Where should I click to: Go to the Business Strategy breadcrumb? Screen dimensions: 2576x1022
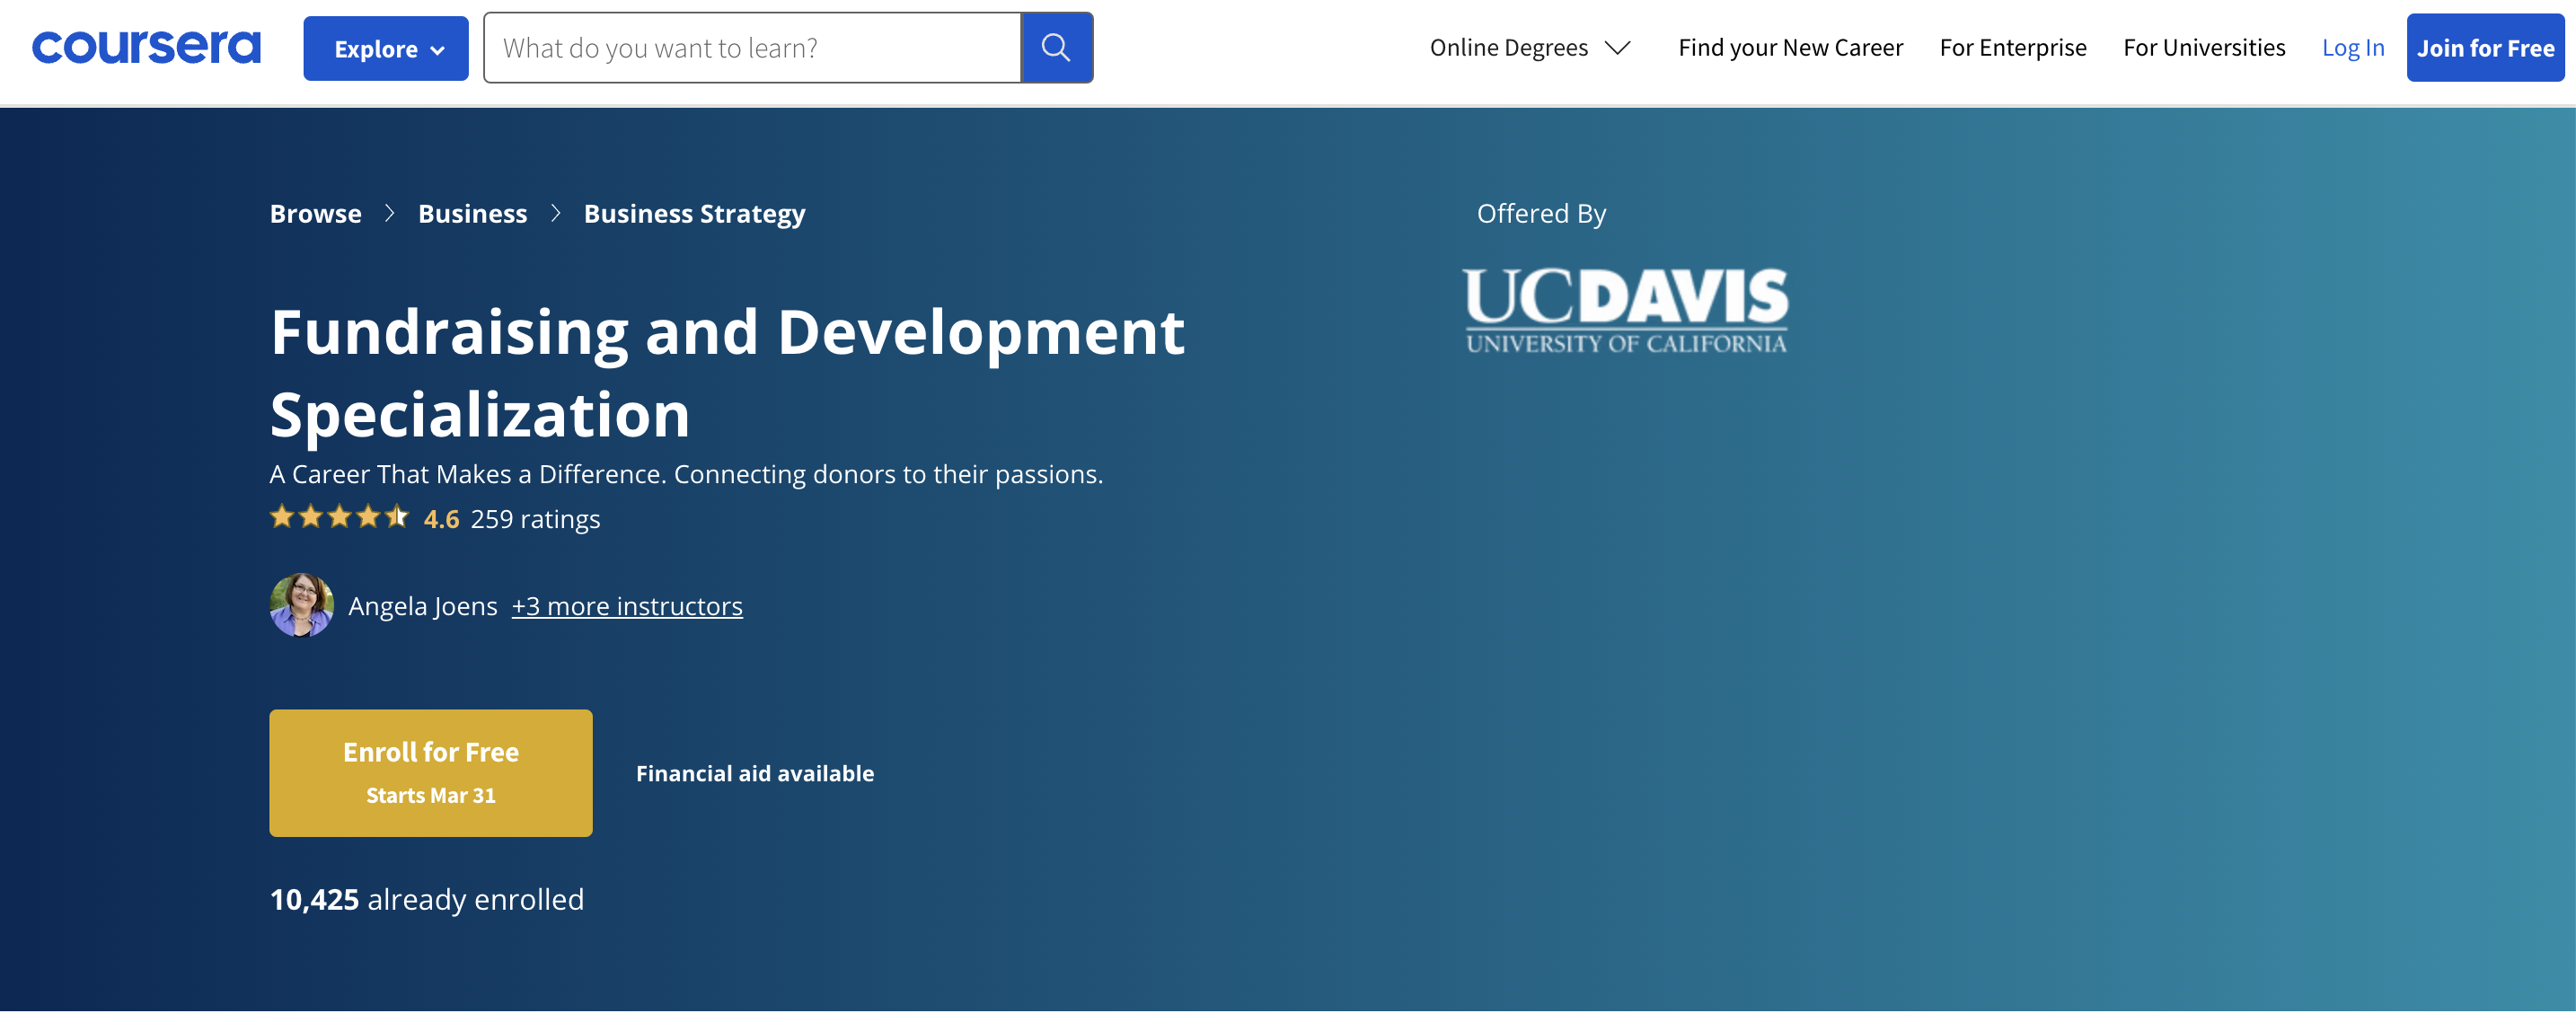(x=694, y=213)
